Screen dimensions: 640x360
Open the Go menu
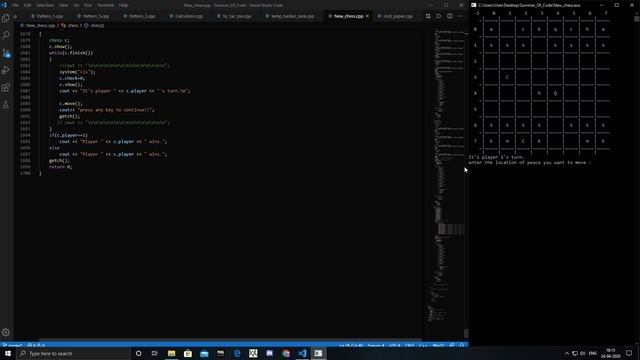point(76,5)
